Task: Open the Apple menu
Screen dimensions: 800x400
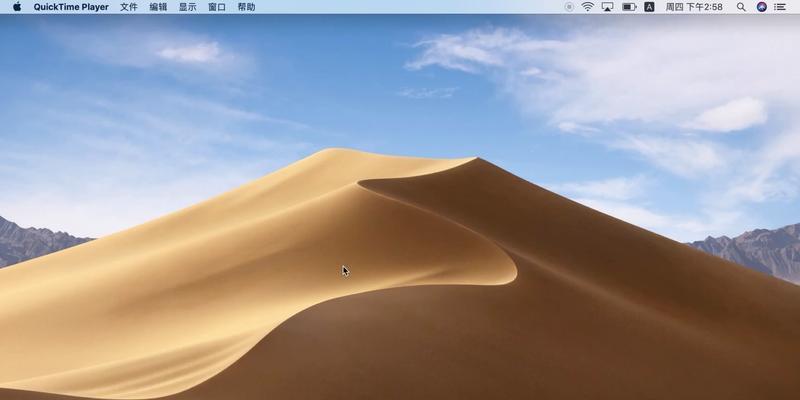Action: coord(17,7)
